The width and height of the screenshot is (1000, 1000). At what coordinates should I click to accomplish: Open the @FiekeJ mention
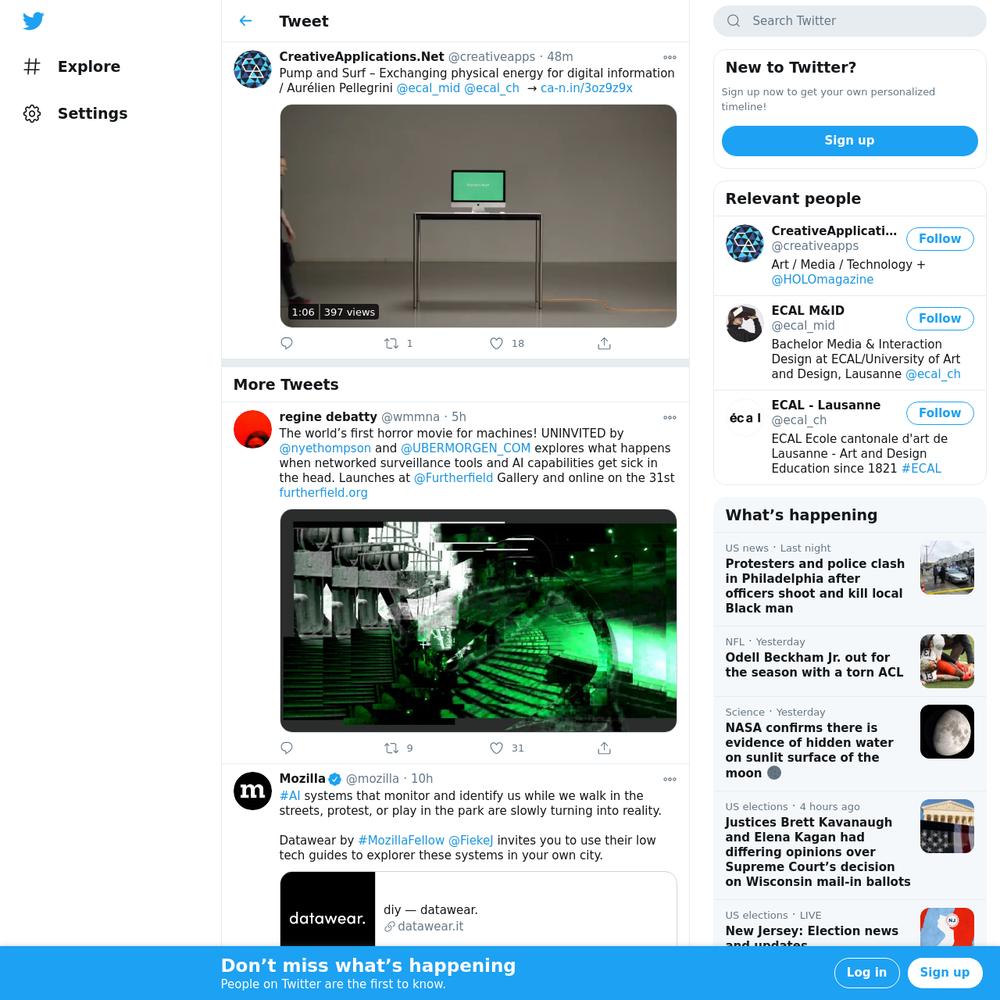pyautogui.click(x=471, y=841)
